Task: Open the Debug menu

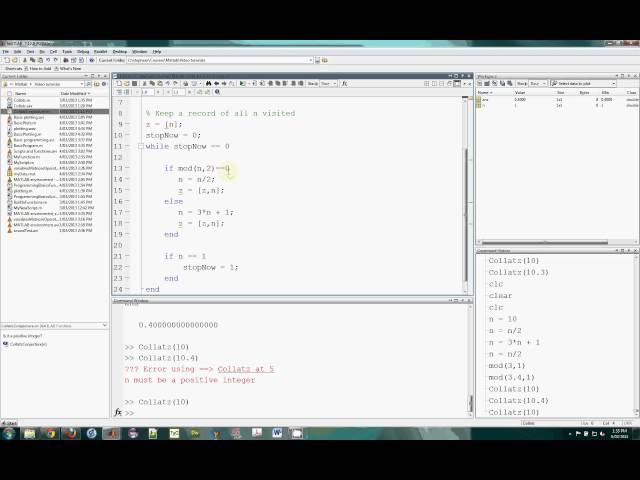Action: (x=83, y=52)
